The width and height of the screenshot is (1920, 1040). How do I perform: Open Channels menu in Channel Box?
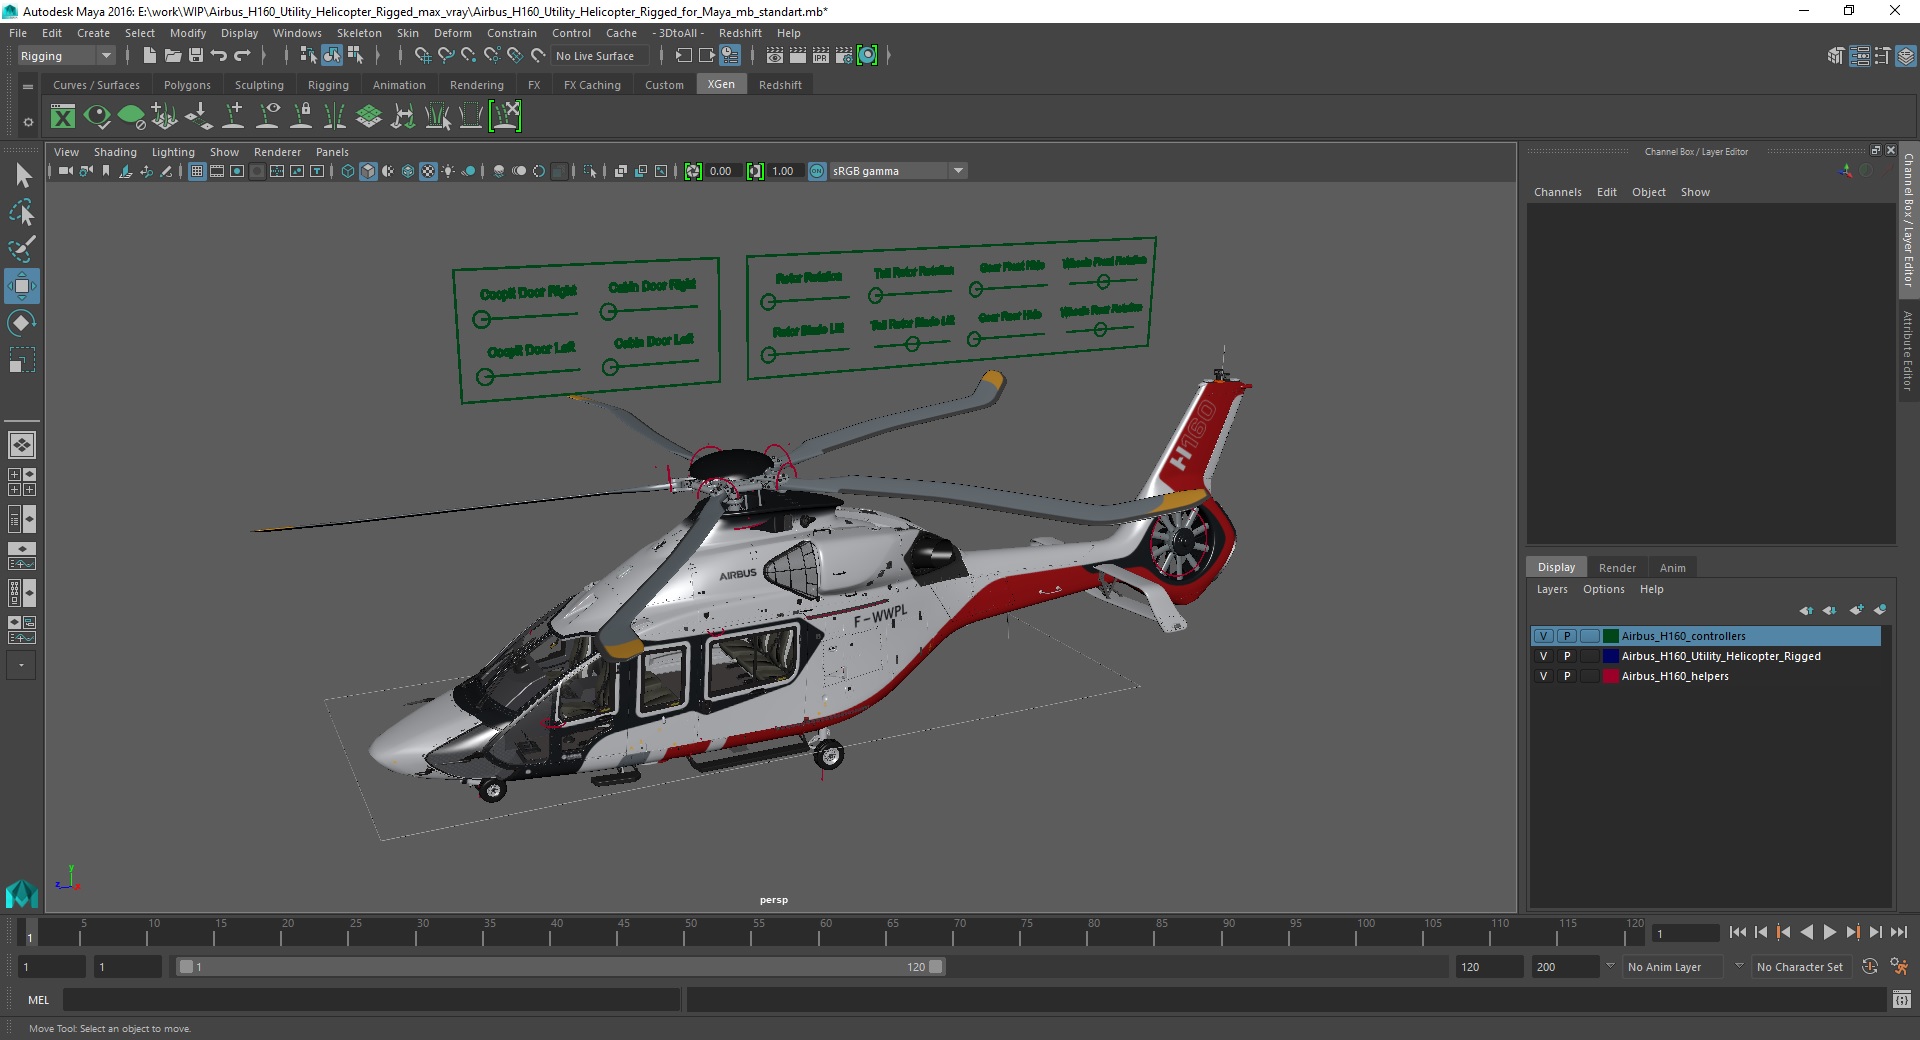pos(1557,192)
